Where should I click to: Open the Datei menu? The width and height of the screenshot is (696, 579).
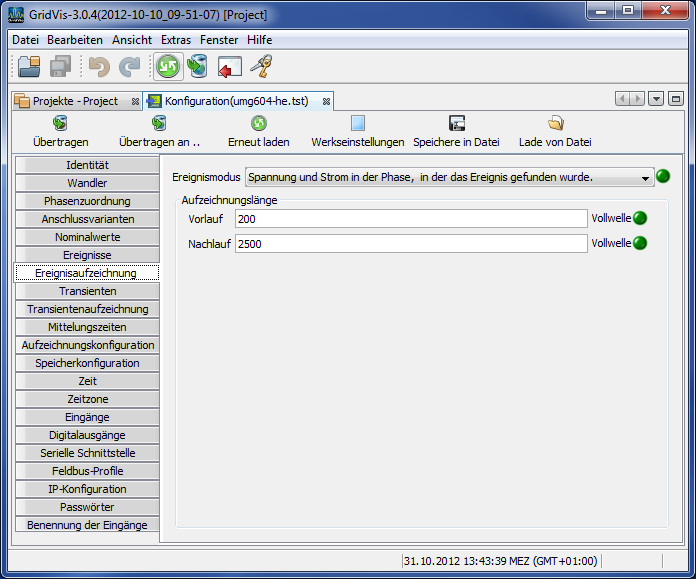point(25,40)
